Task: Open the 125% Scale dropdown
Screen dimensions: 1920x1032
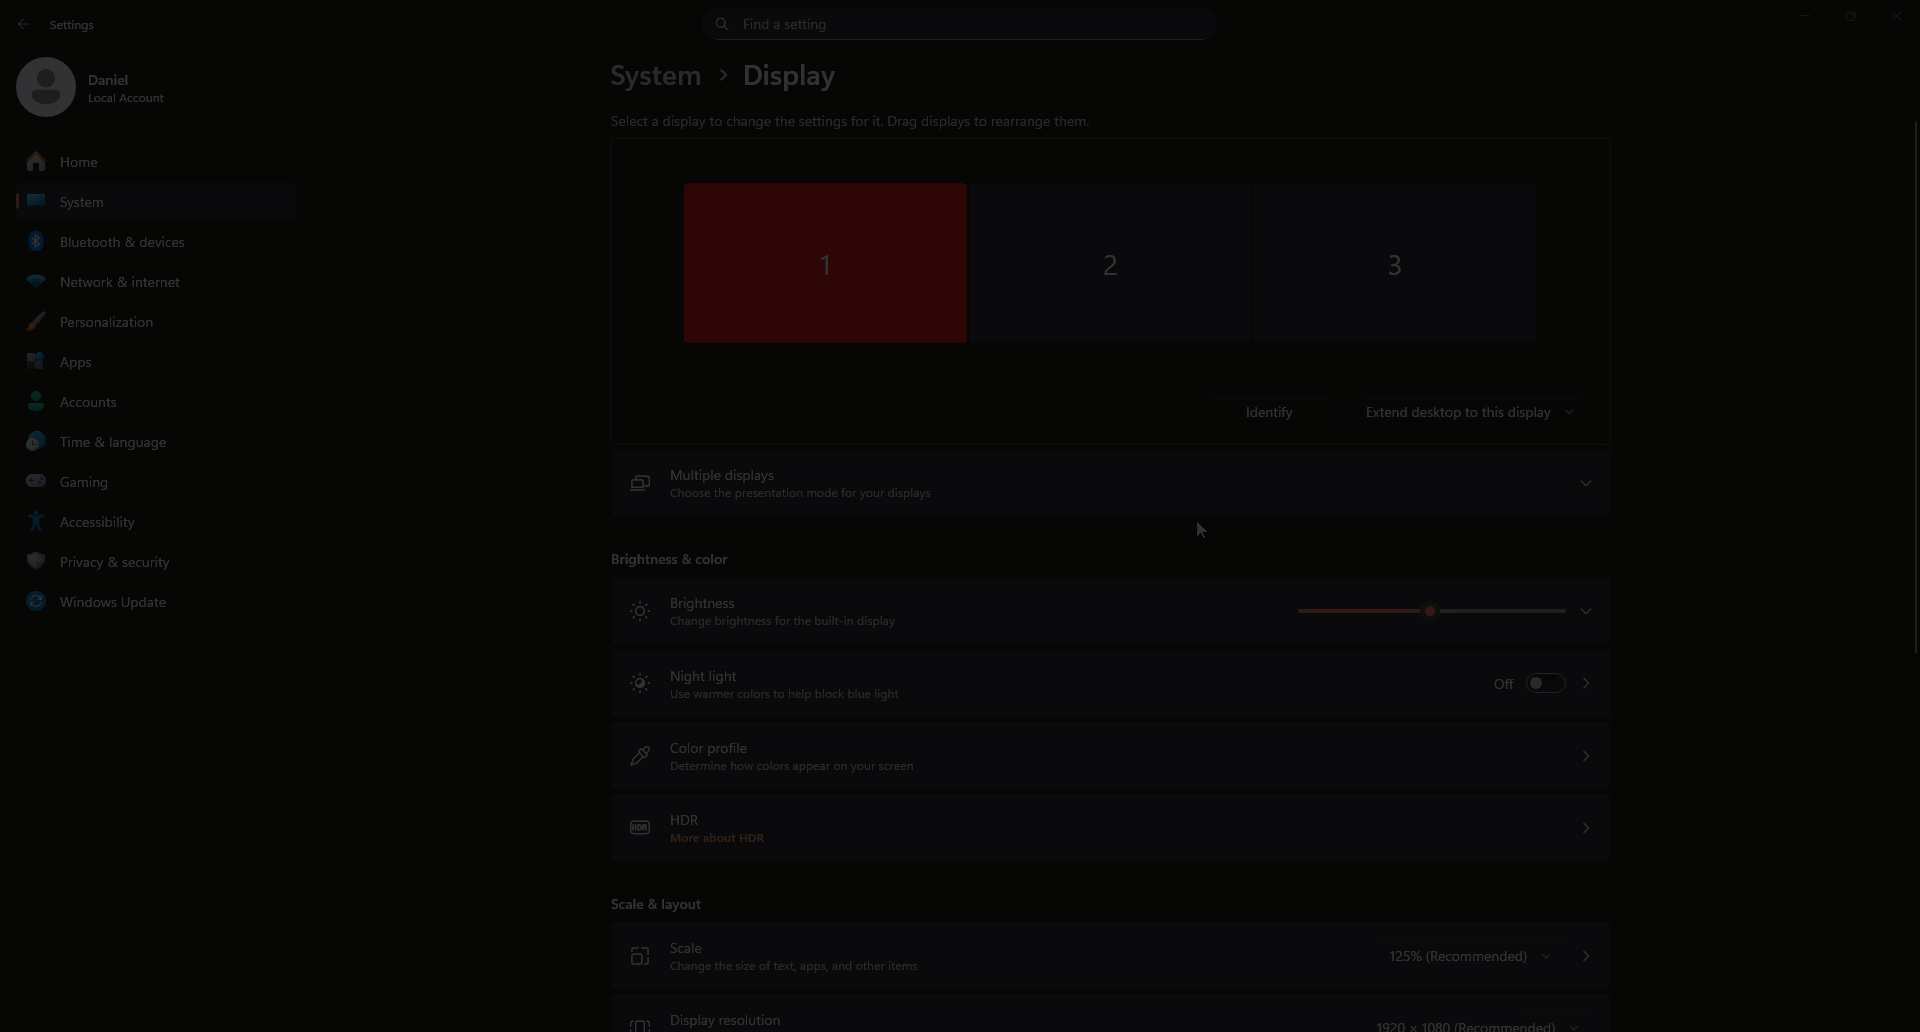Action: [x=1468, y=956]
